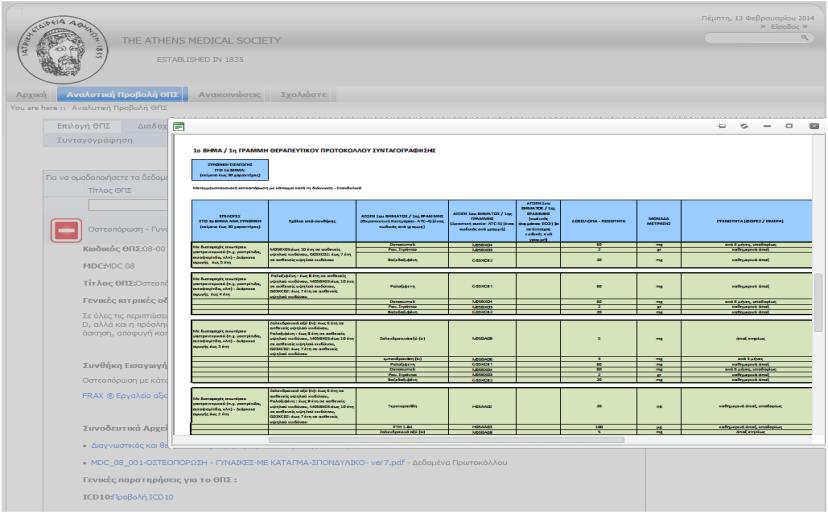
Task: Collapse the Οστεοπόρωση entry with the red minus icon
Action: 66,230
